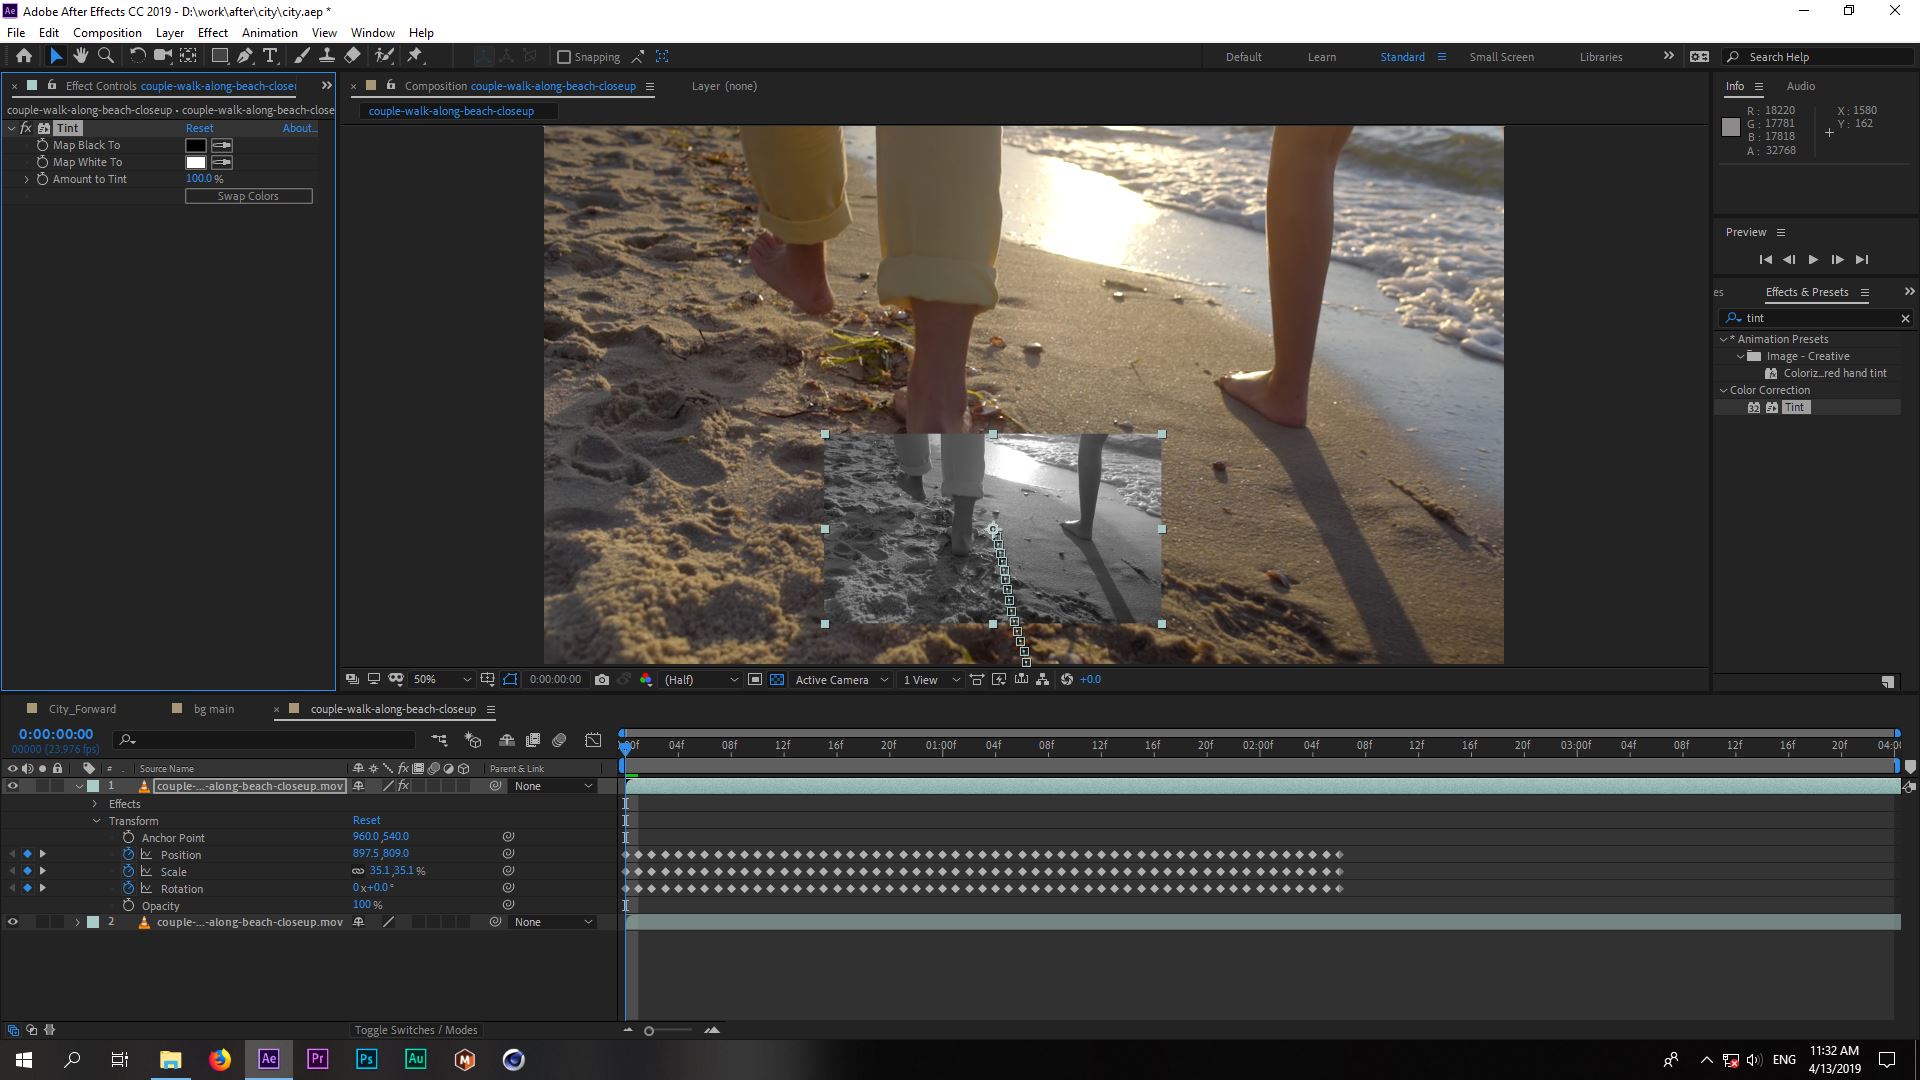1920x1080 pixels.
Task: Select the Zoom tool icon
Action: tap(105, 55)
